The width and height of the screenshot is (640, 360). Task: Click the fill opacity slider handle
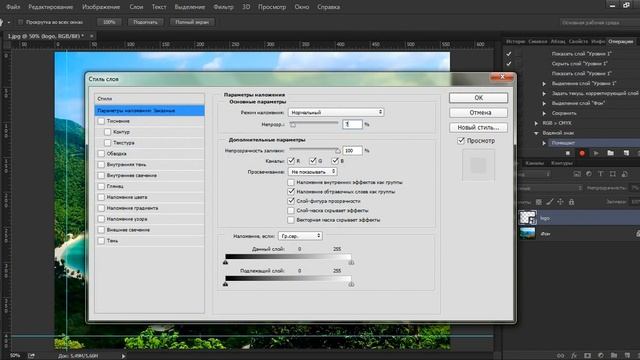tap(338, 151)
